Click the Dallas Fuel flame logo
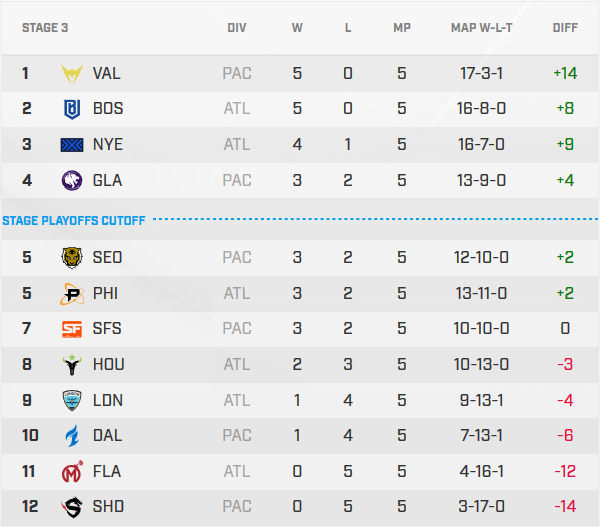The image size is (600, 527). (73, 436)
